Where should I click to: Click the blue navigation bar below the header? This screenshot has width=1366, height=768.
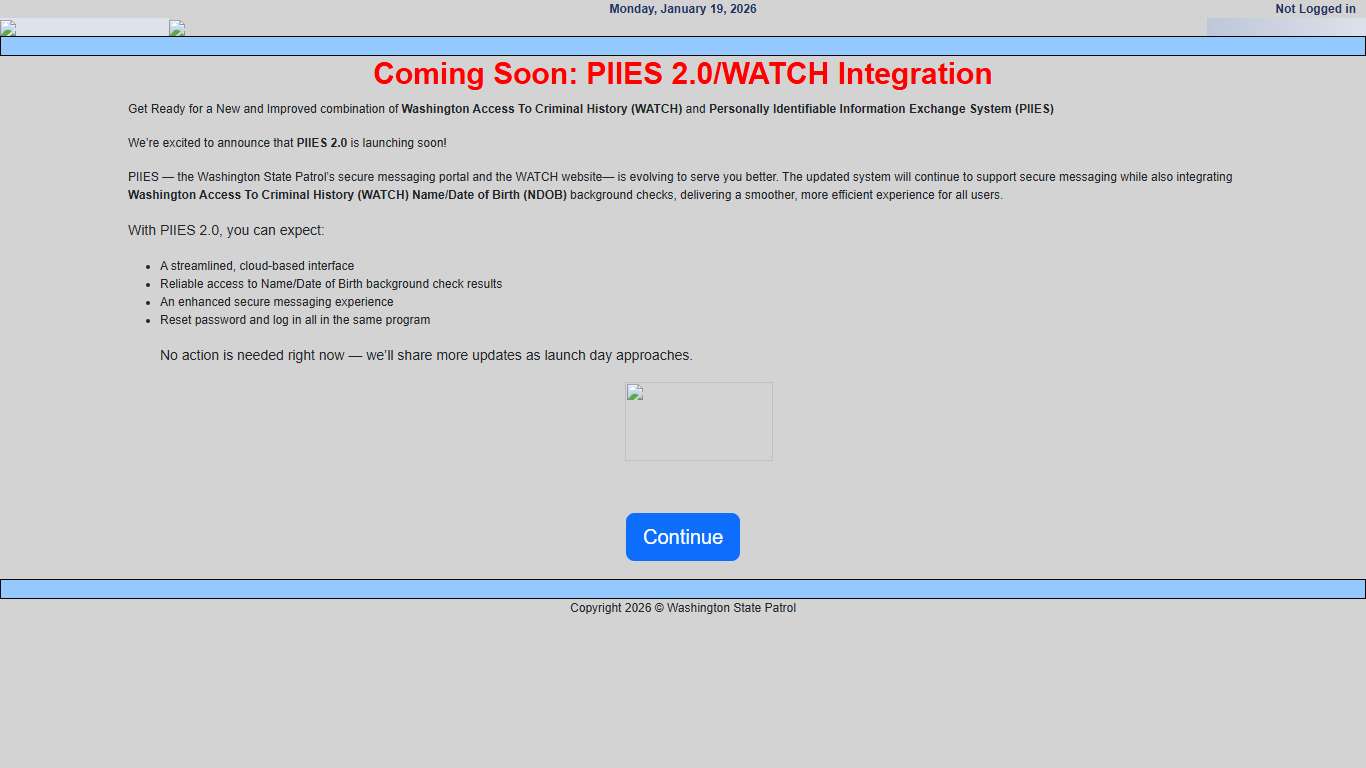coord(682,46)
